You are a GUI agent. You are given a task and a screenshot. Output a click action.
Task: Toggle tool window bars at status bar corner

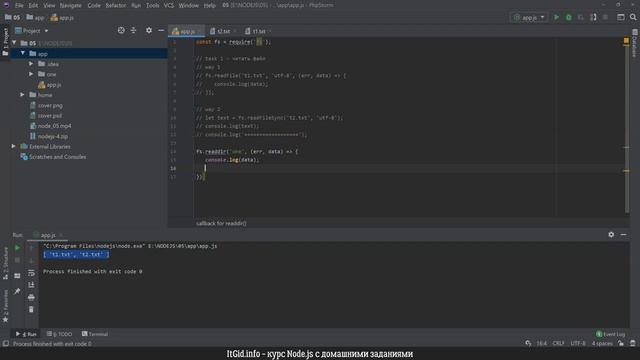pyautogui.click(x=5, y=344)
